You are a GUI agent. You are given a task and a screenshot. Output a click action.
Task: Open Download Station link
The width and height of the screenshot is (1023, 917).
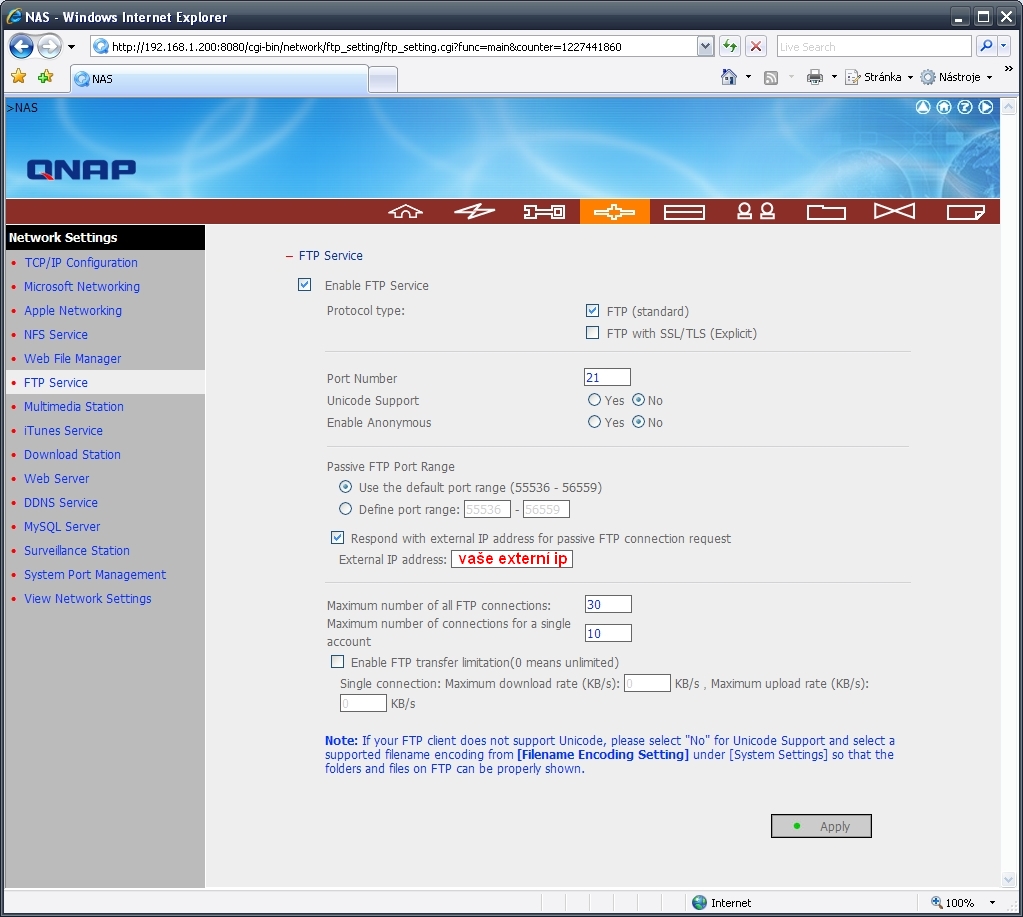[x=72, y=455]
